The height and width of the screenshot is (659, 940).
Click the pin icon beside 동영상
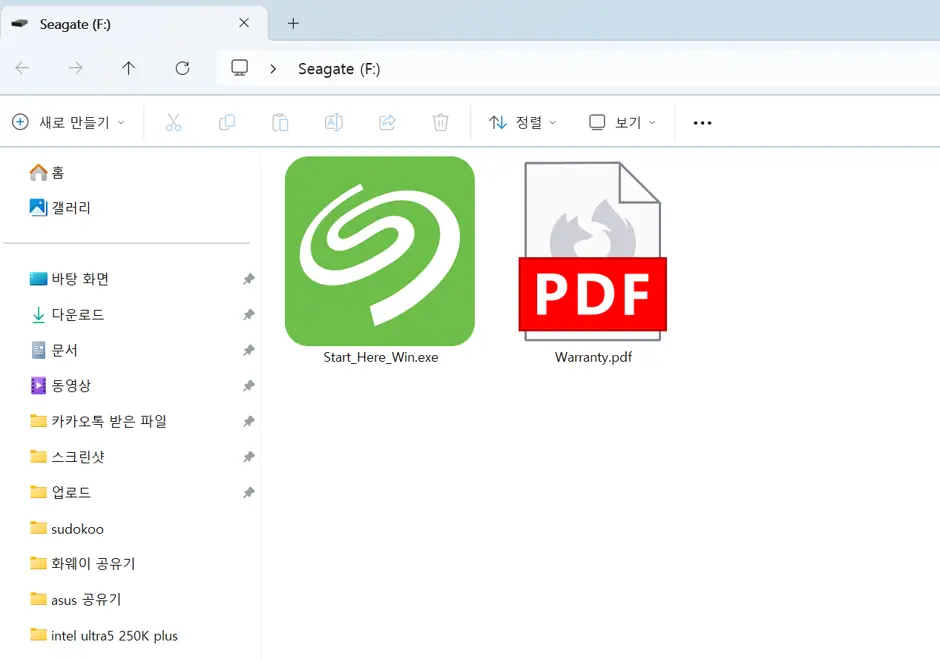click(249, 386)
